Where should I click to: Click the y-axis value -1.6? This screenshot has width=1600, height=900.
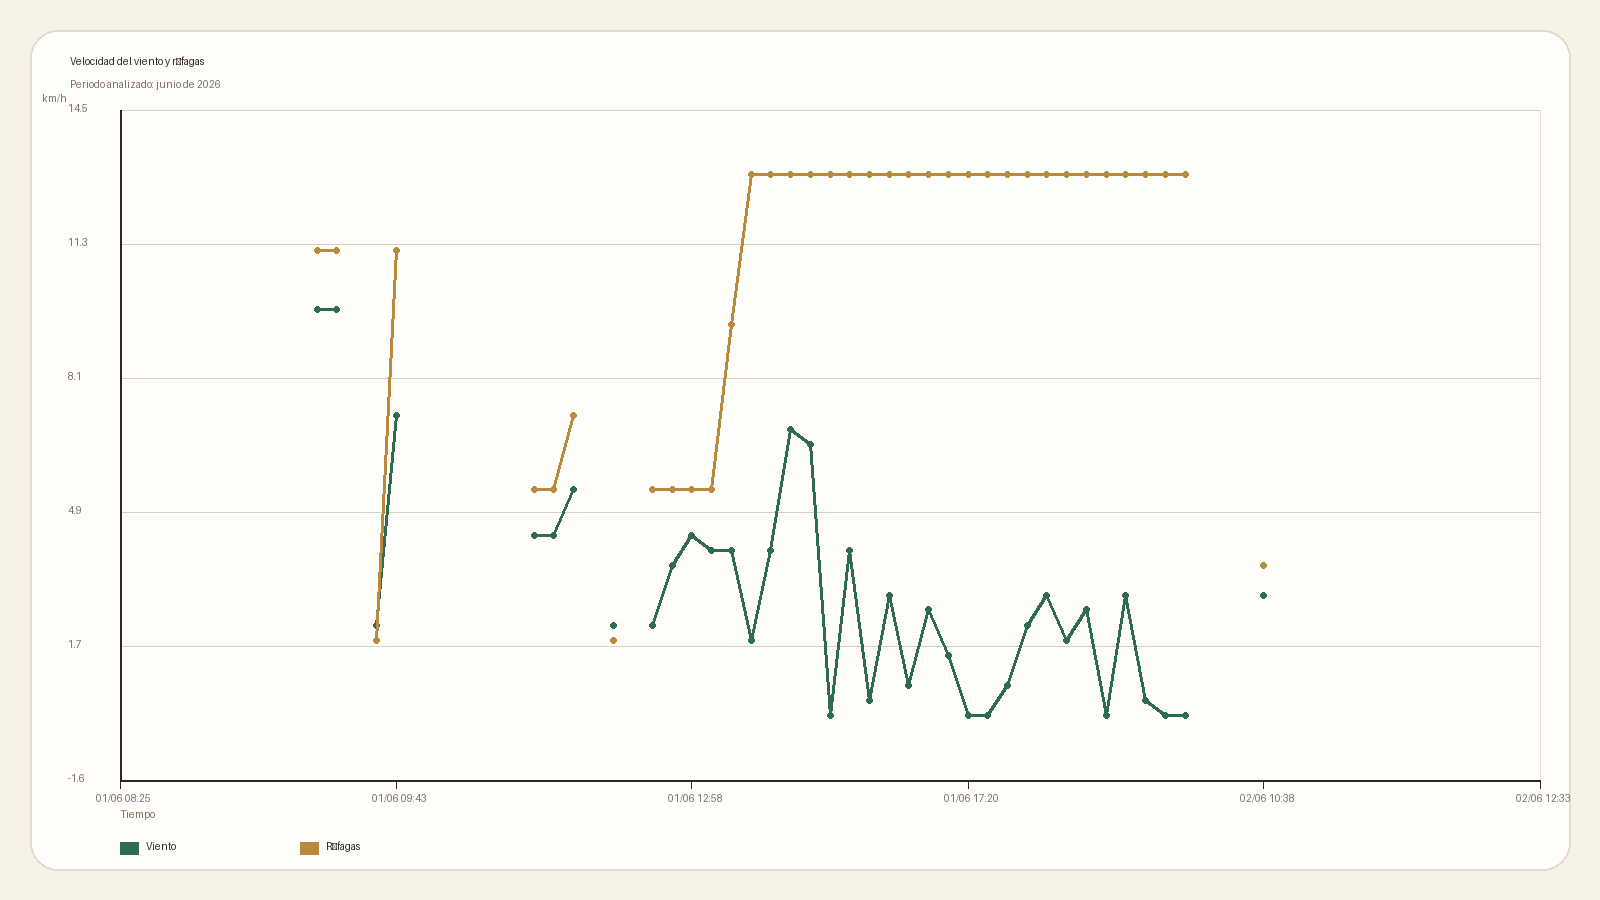pos(76,779)
